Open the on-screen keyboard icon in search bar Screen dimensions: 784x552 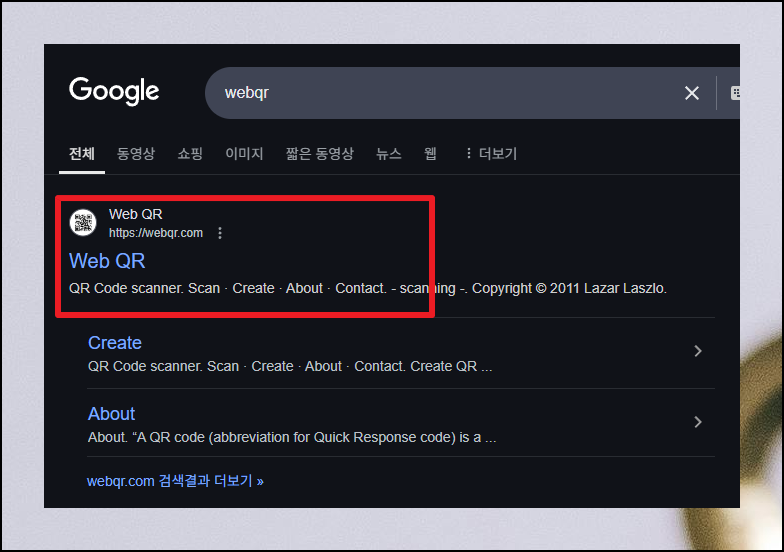click(735, 93)
